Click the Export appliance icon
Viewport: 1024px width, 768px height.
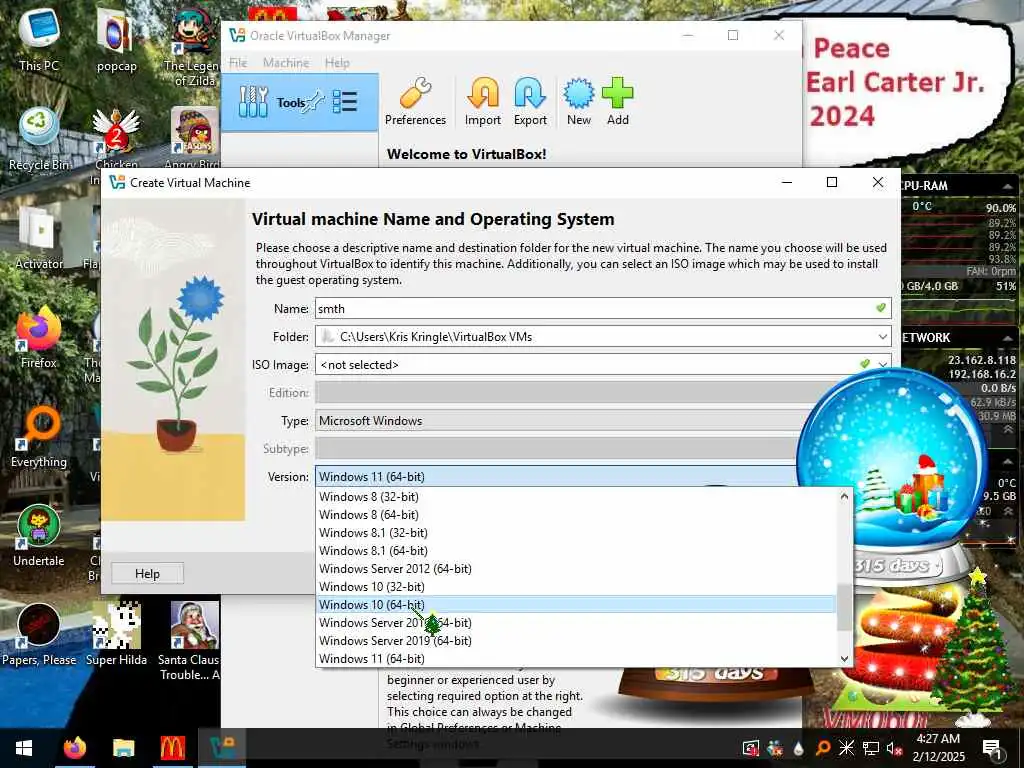click(x=530, y=101)
